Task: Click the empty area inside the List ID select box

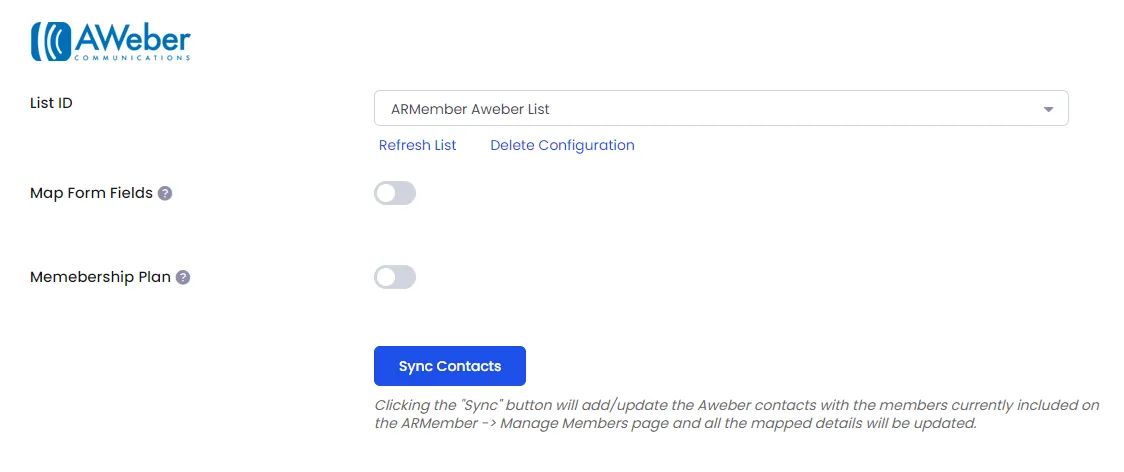Action: click(x=789, y=109)
